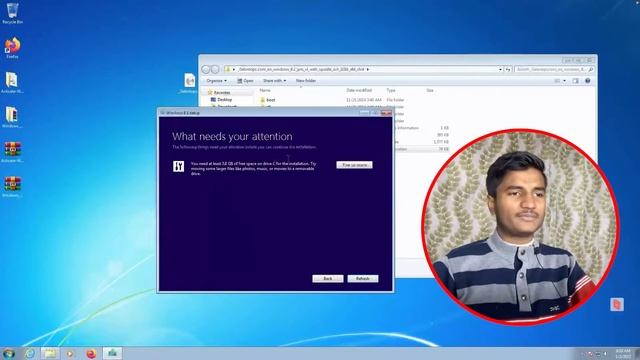Viewport: 640px width, 360px height.
Task: Select Favorites in the navigation pane
Action: point(222,93)
